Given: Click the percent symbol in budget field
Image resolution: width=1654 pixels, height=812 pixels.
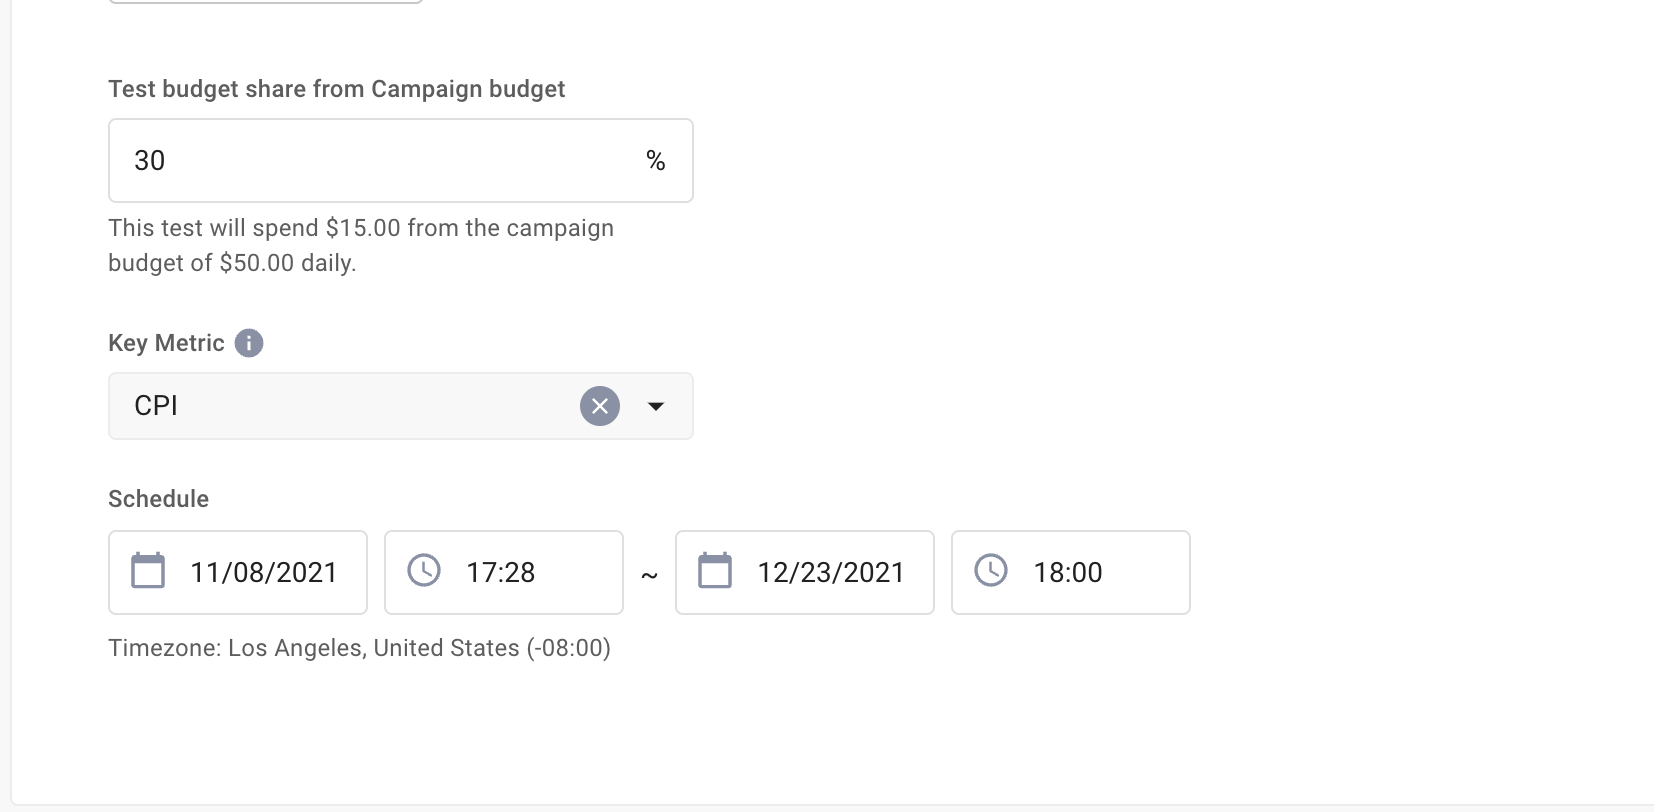Looking at the screenshot, I should click(656, 161).
